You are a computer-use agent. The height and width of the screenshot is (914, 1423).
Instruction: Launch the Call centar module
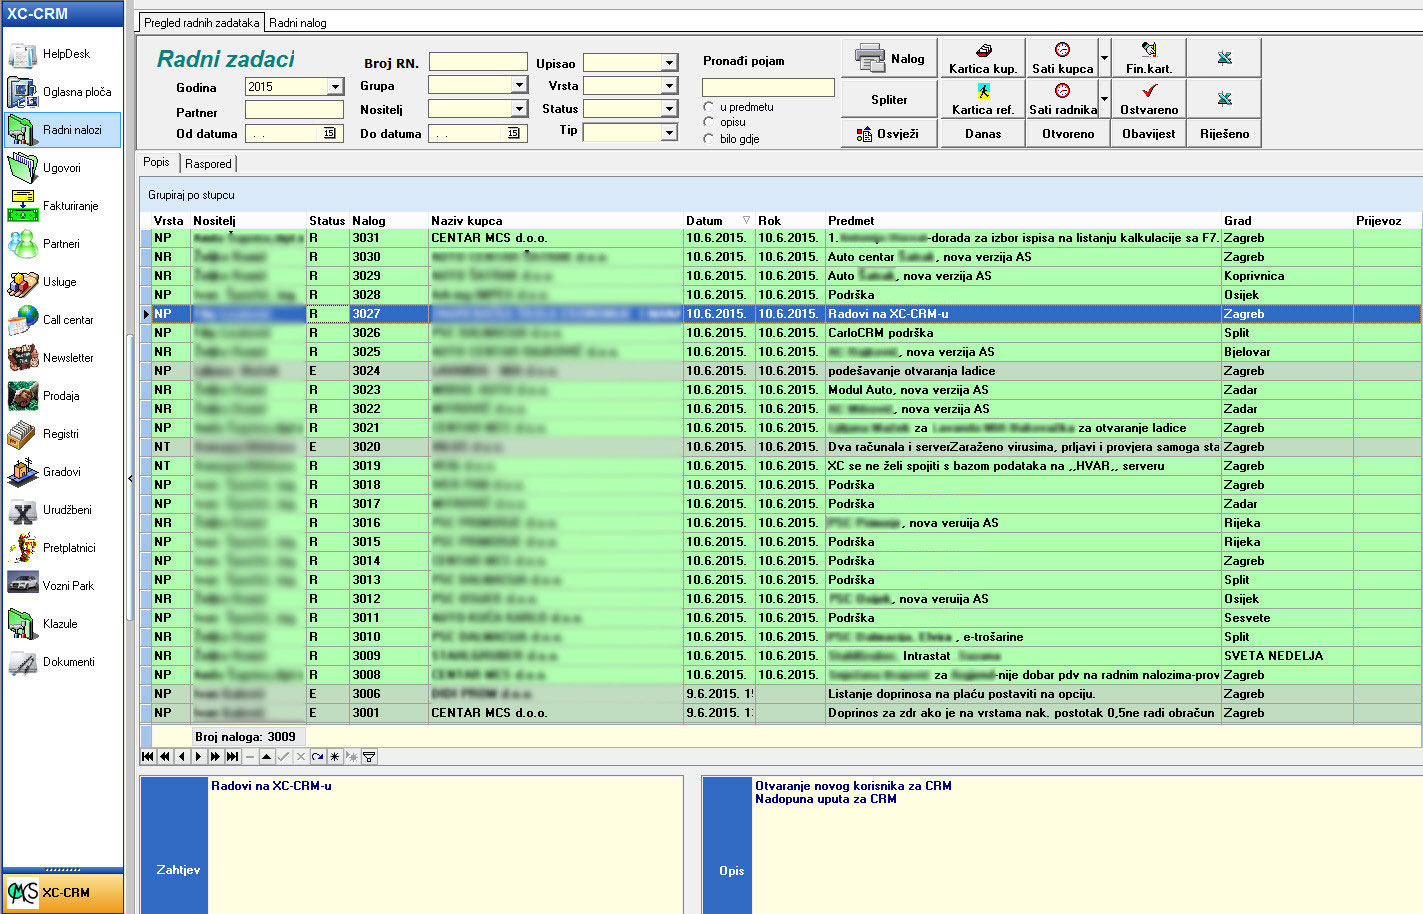tap(62, 320)
